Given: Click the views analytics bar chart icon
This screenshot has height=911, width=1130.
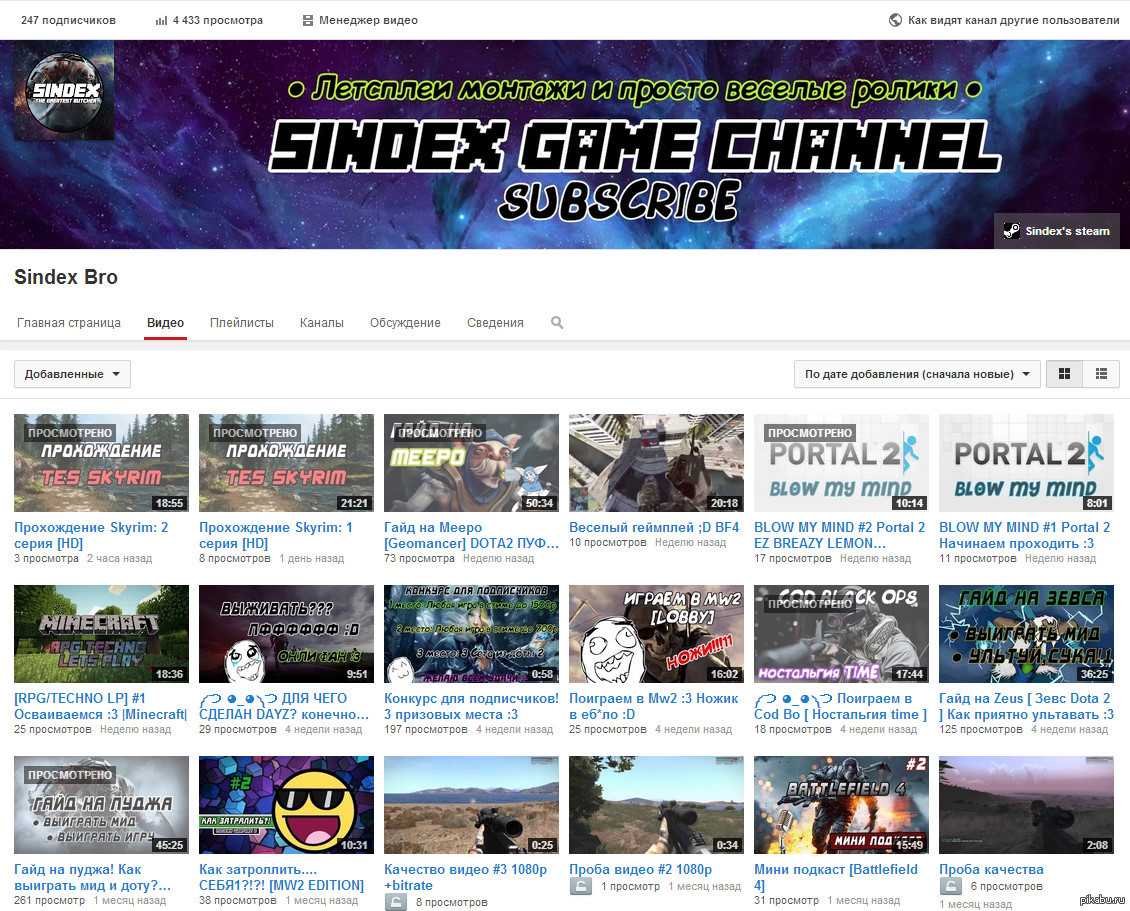Looking at the screenshot, I should point(162,20).
